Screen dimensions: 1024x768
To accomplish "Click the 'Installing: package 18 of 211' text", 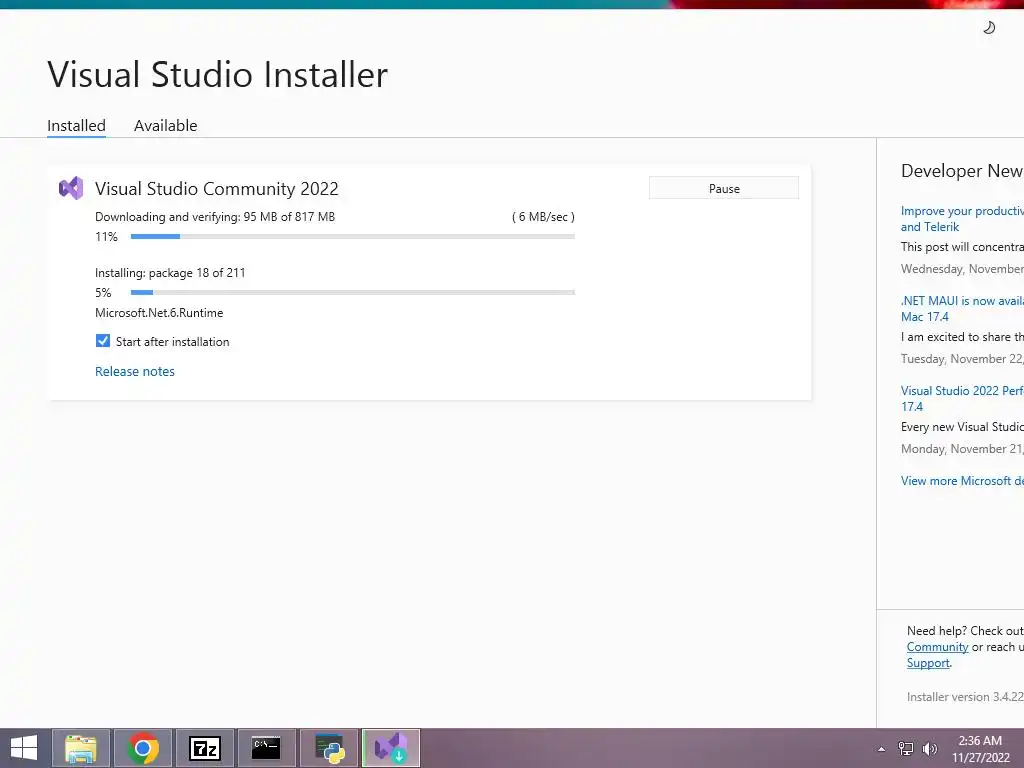I will [170, 273].
